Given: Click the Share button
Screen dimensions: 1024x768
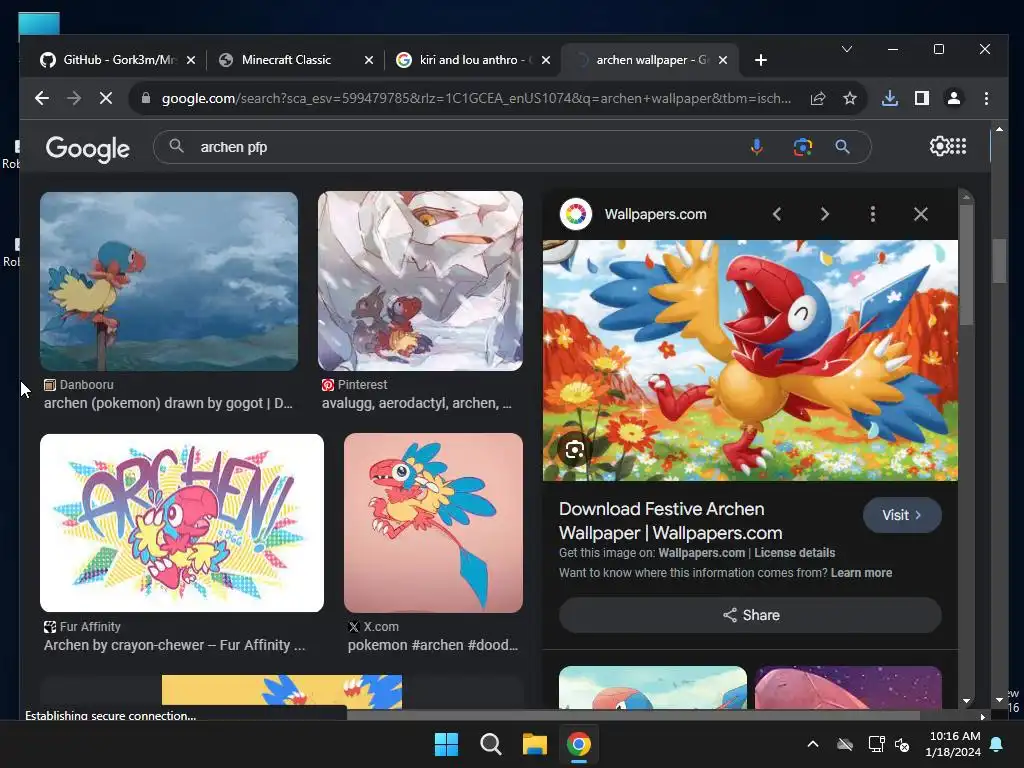Looking at the screenshot, I should (x=750, y=615).
